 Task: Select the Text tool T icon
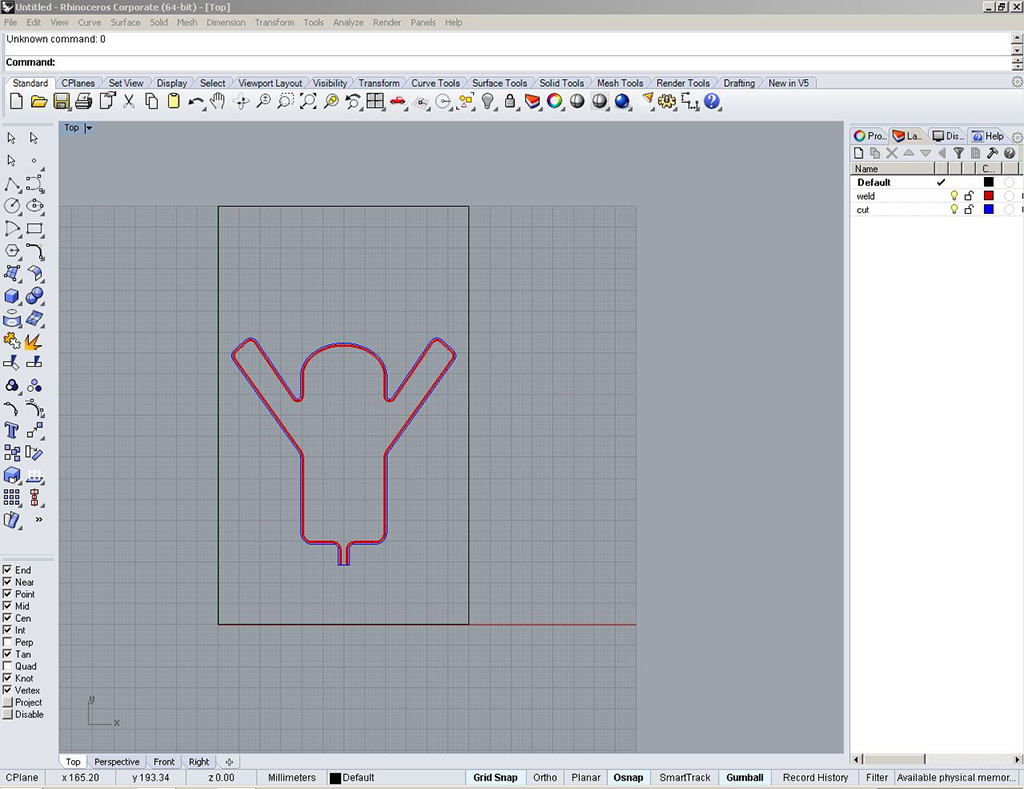[12, 430]
